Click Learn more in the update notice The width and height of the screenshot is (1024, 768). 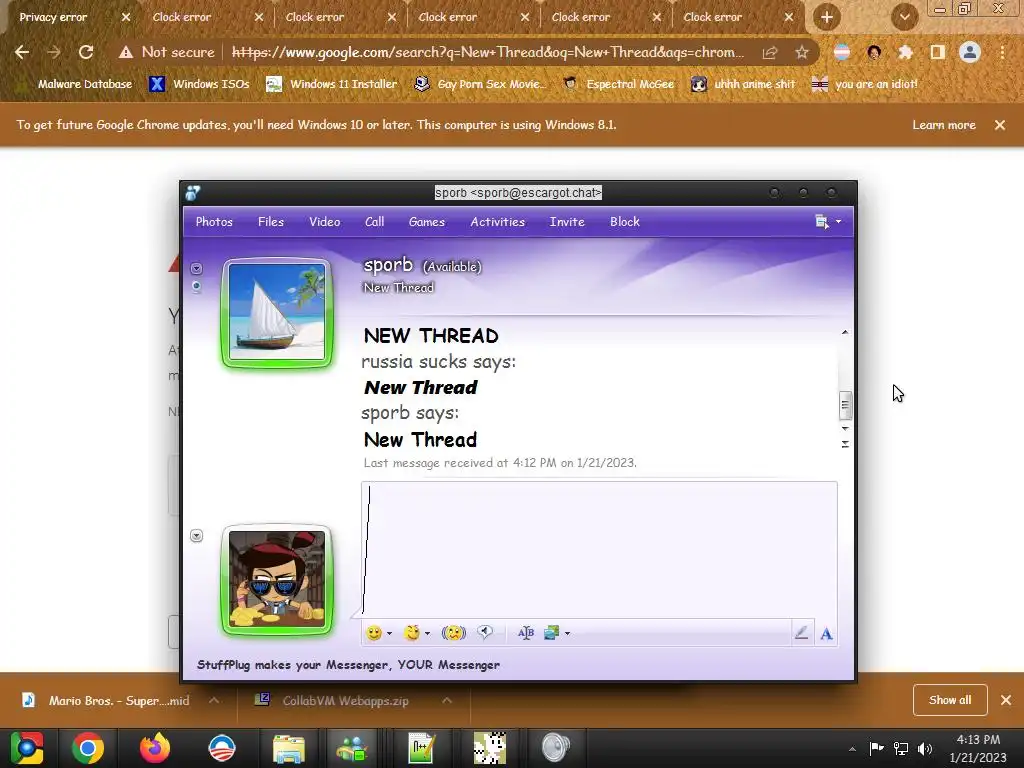coord(944,125)
